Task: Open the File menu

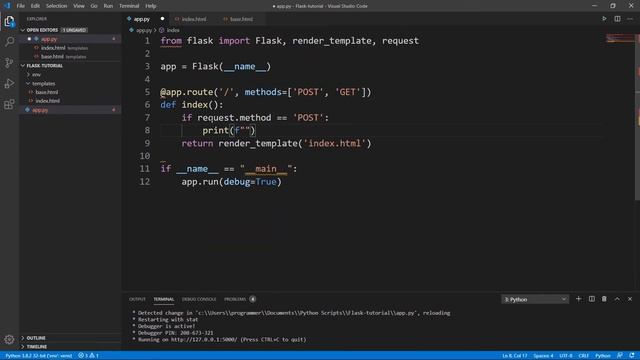Action: point(20,6)
